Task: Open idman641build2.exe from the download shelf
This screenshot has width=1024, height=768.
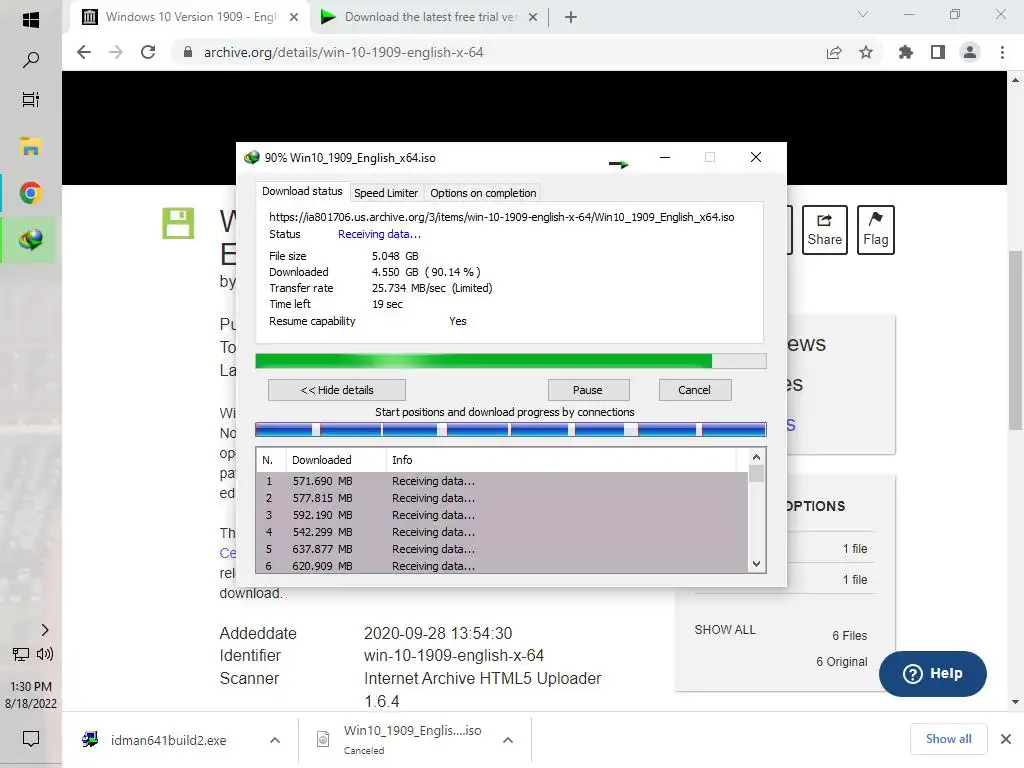Action: click(168, 740)
